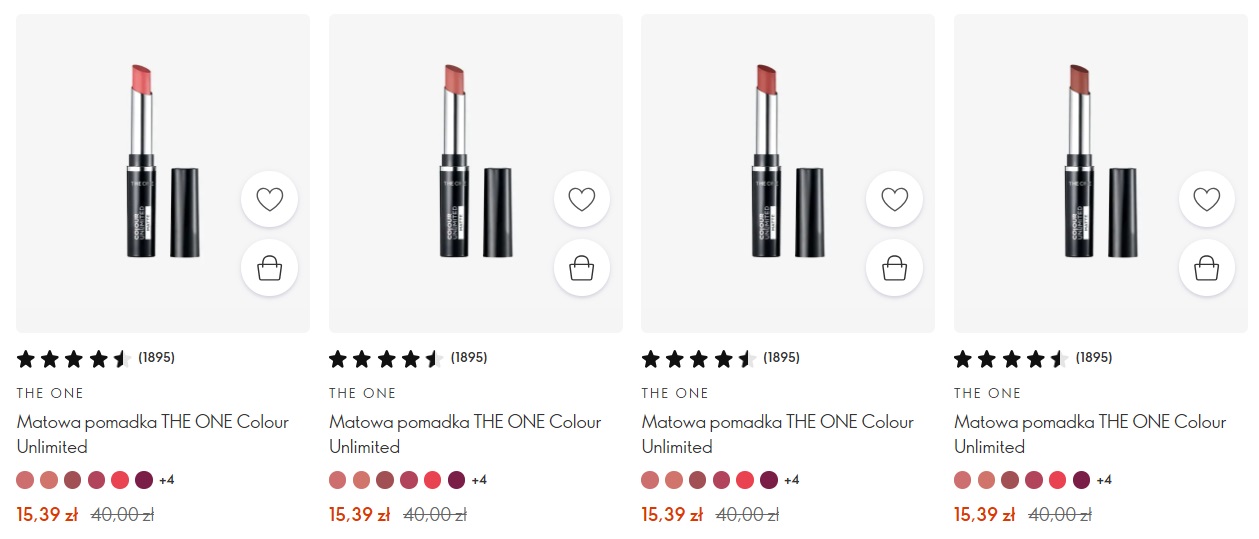This screenshot has width=1259, height=539.
Task: Select darkest plum swatch on first product
Action: click(x=144, y=480)
